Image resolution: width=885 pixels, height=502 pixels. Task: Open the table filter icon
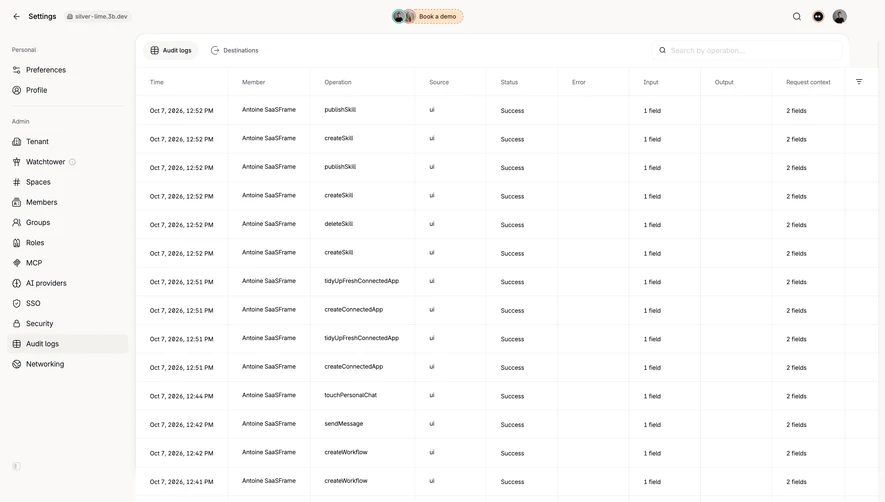(x=859, y=82)
